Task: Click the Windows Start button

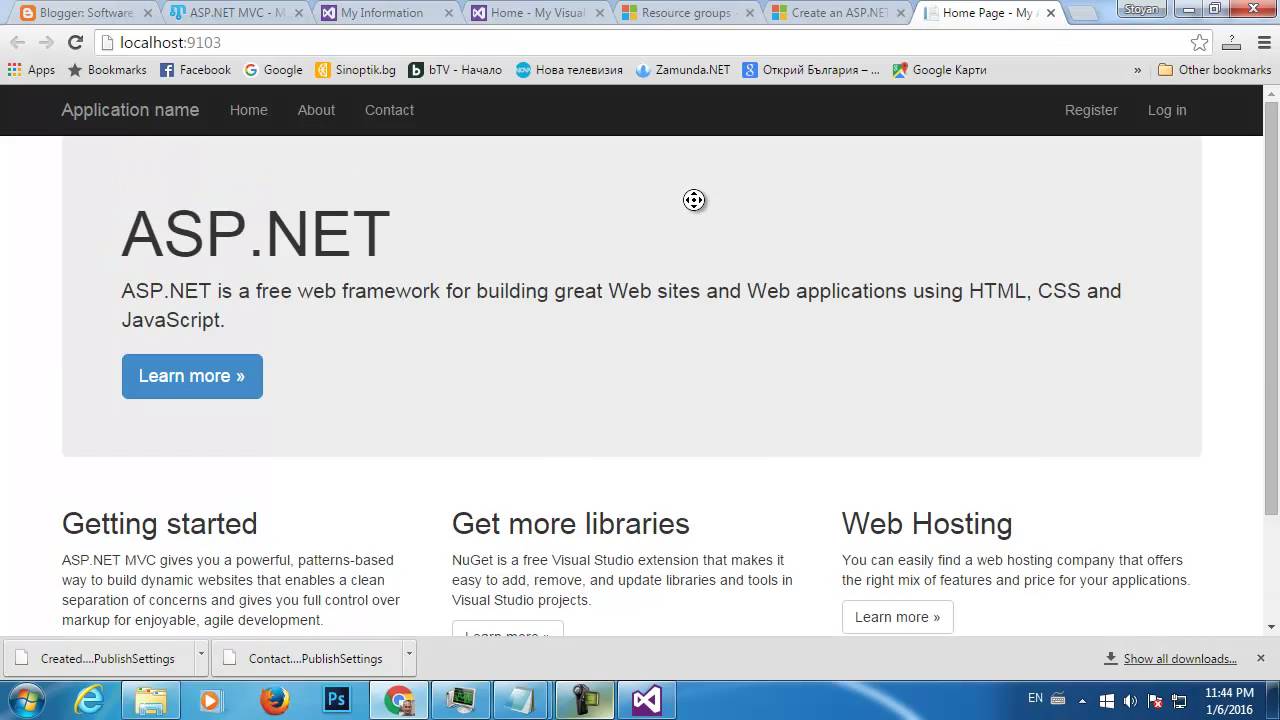Action: coord(26,700)
